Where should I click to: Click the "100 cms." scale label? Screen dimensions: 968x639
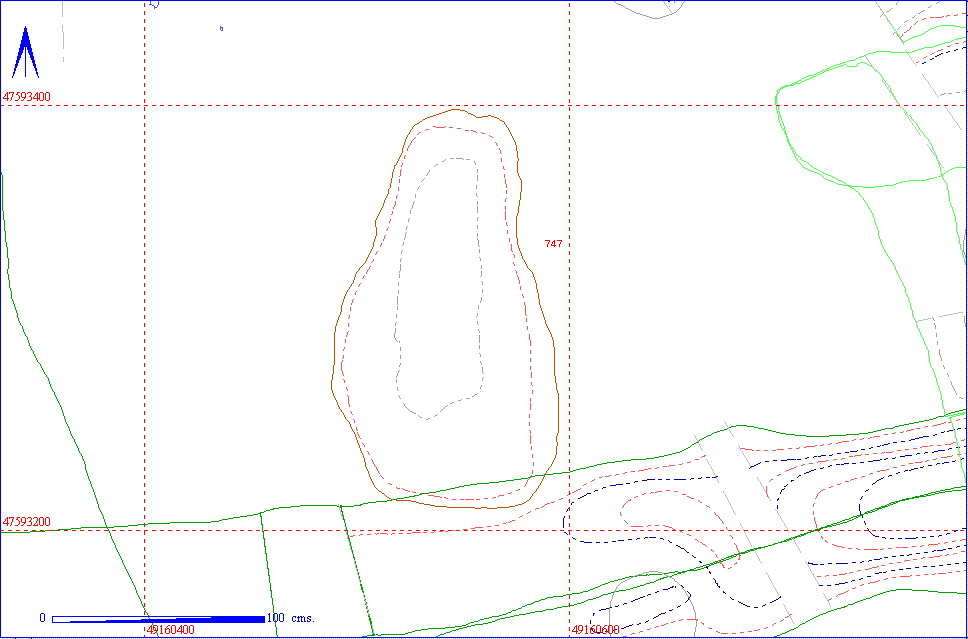point(291,618)
